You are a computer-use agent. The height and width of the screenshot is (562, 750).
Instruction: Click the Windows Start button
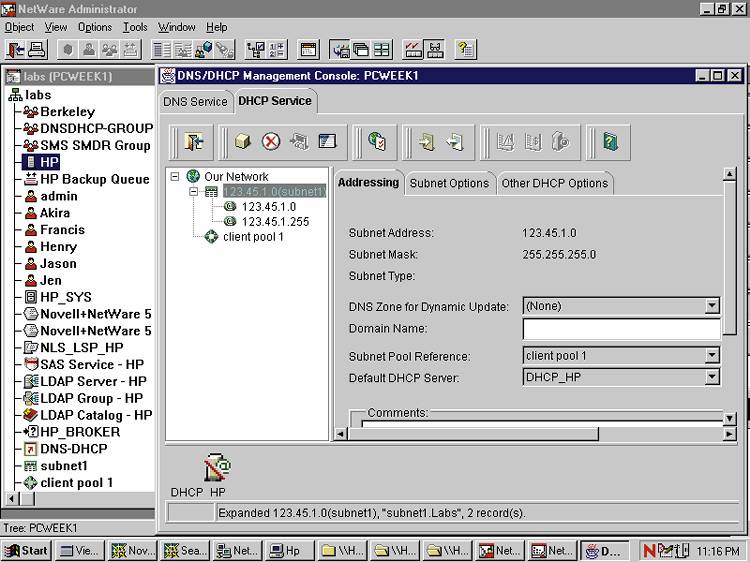click(27, 551)
